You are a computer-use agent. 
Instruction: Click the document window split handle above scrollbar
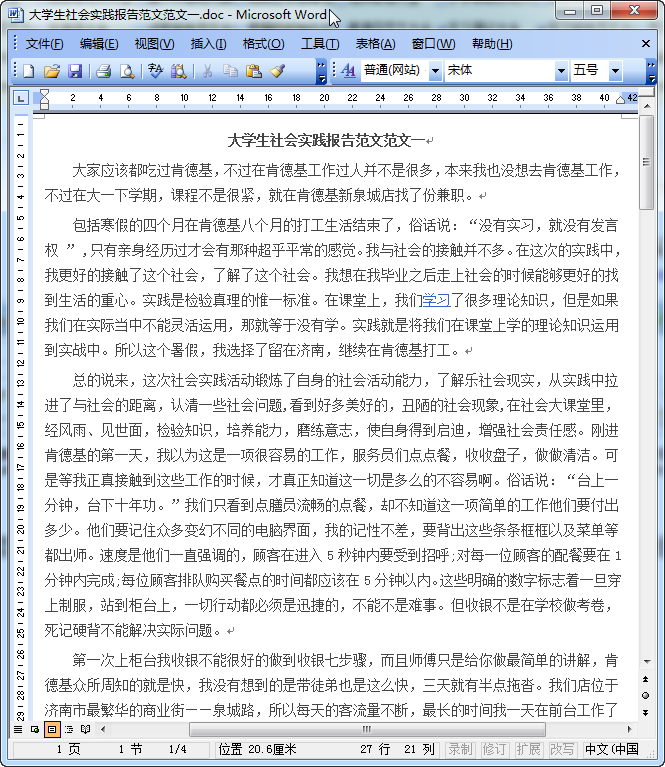point(646,92)
